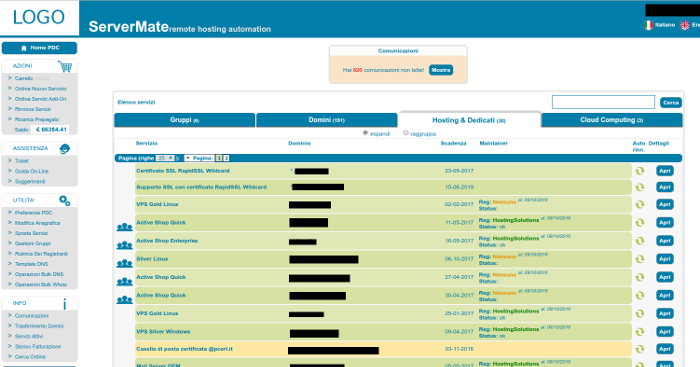Open 'Ricarica Prepagato' link
The height and width of the screenshot is (367, 700).
coord(37,120)
